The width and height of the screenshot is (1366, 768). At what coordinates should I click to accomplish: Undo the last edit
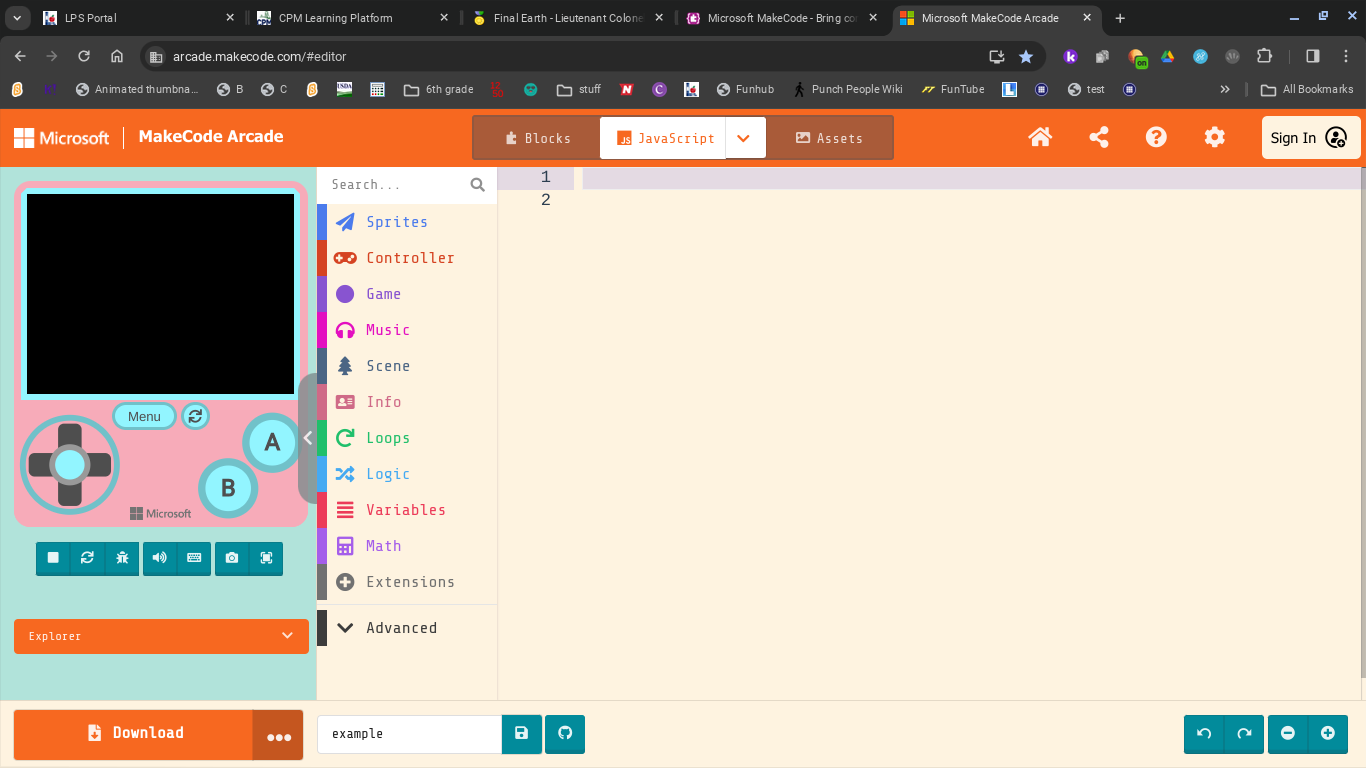click(1204, 733)
